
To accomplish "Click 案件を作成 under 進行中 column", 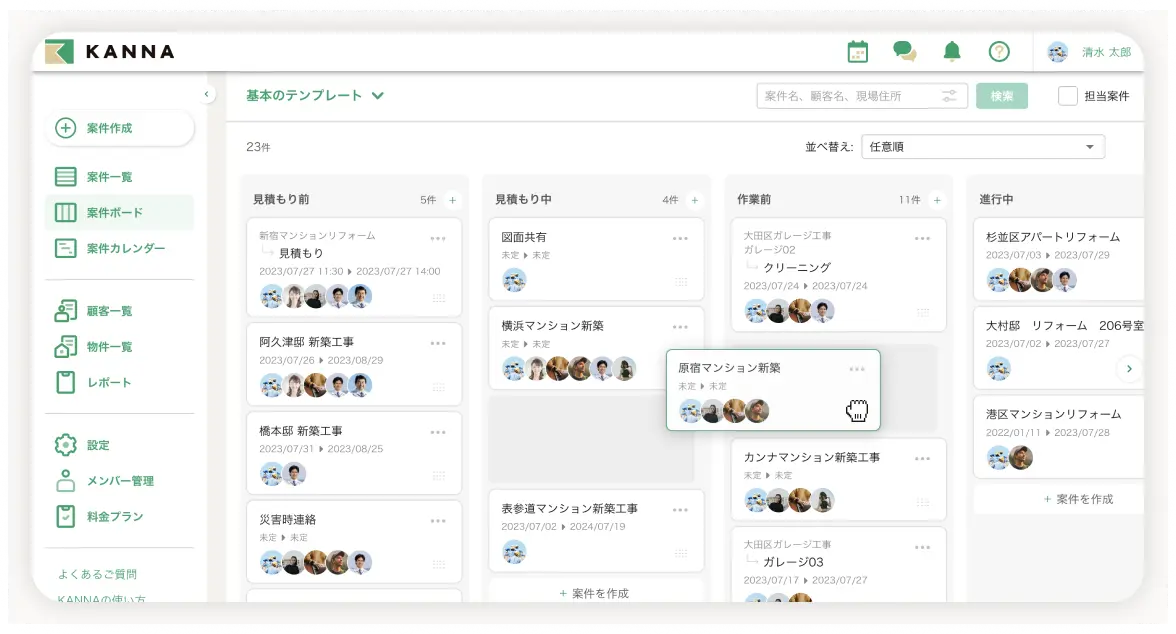I will [1078, 499].
